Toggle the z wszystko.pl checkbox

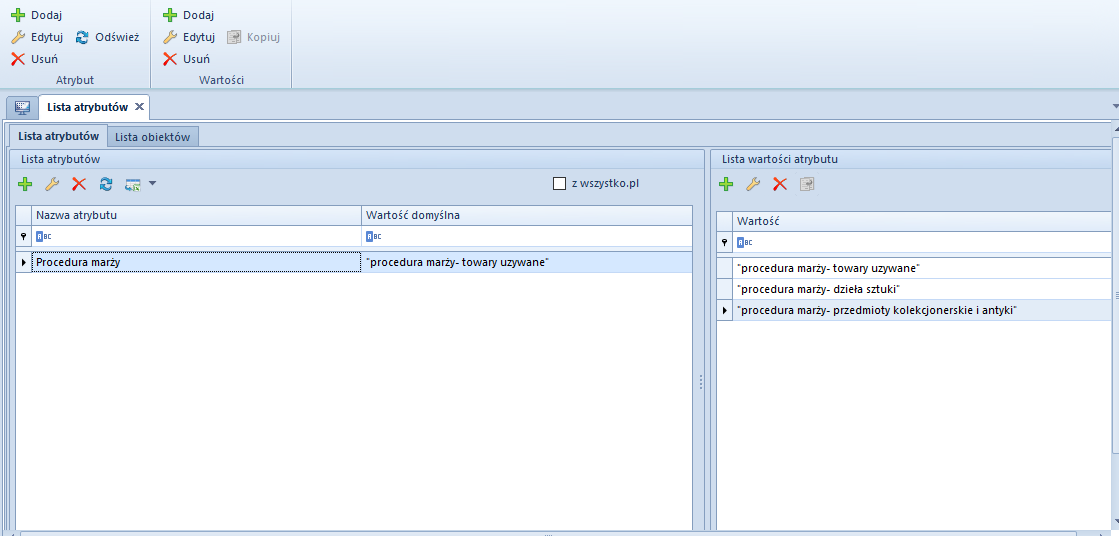[560, 183]
